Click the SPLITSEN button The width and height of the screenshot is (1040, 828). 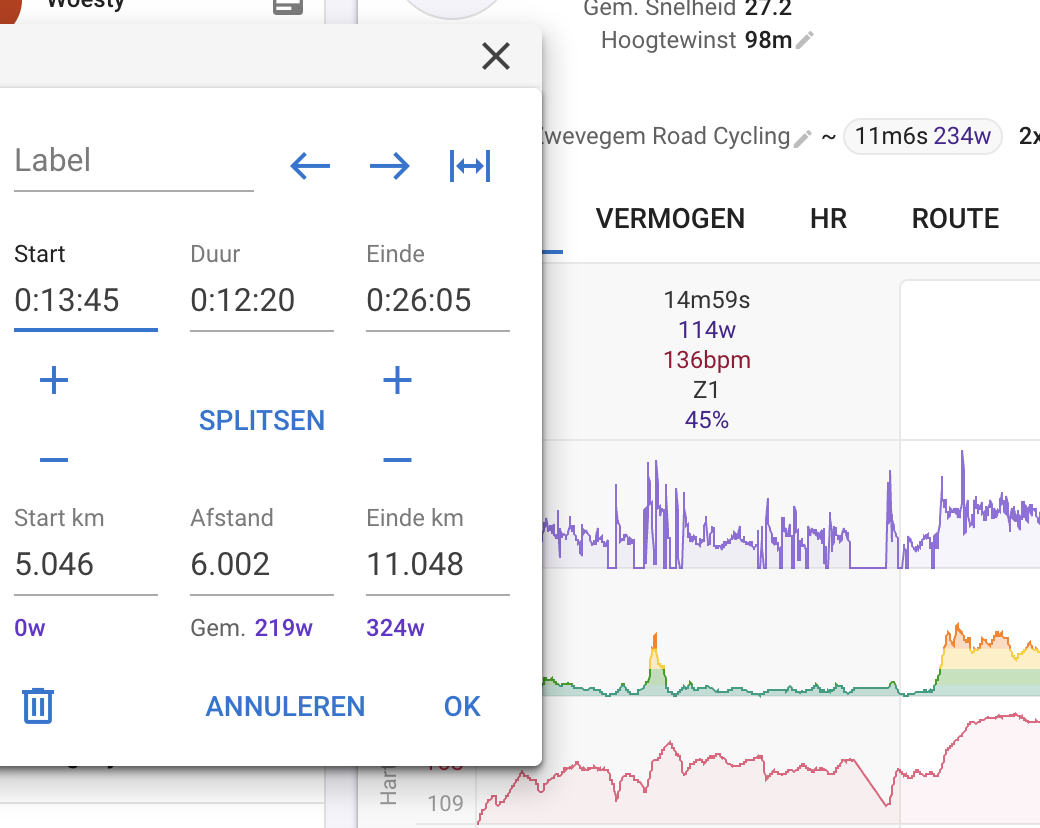[x=262, y=421]
